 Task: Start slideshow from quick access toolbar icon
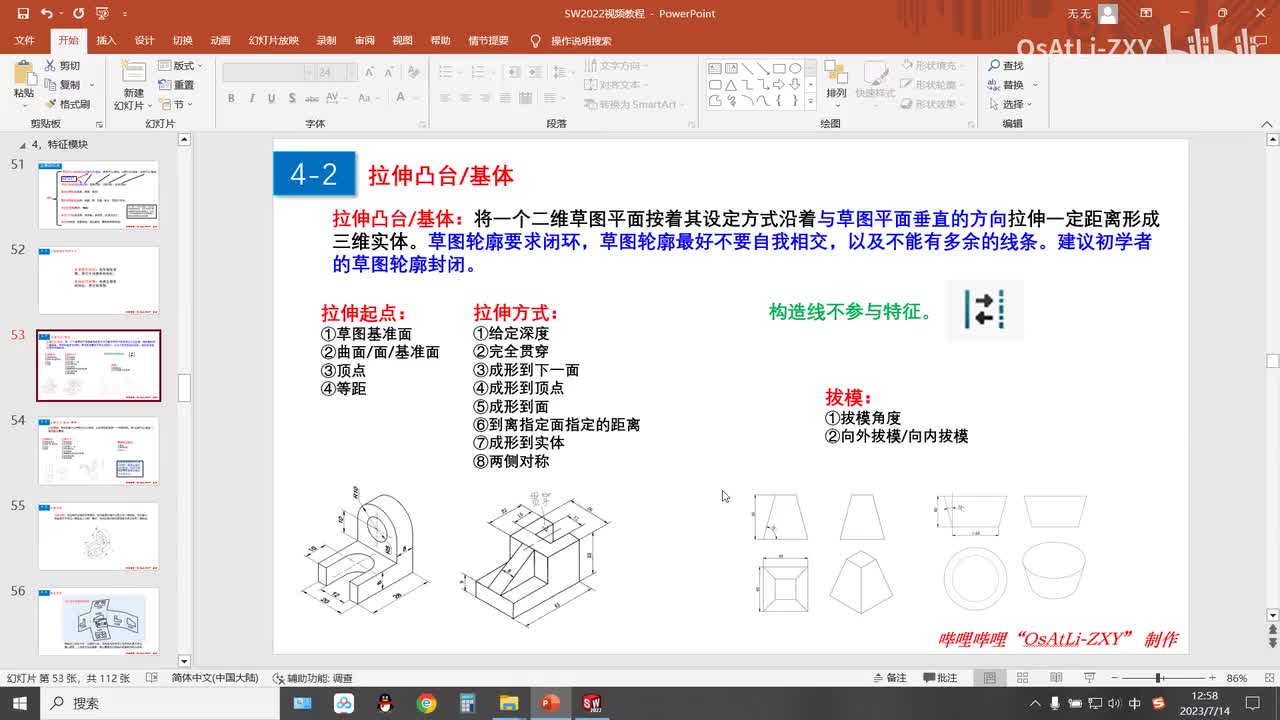[x=101, y=14]
